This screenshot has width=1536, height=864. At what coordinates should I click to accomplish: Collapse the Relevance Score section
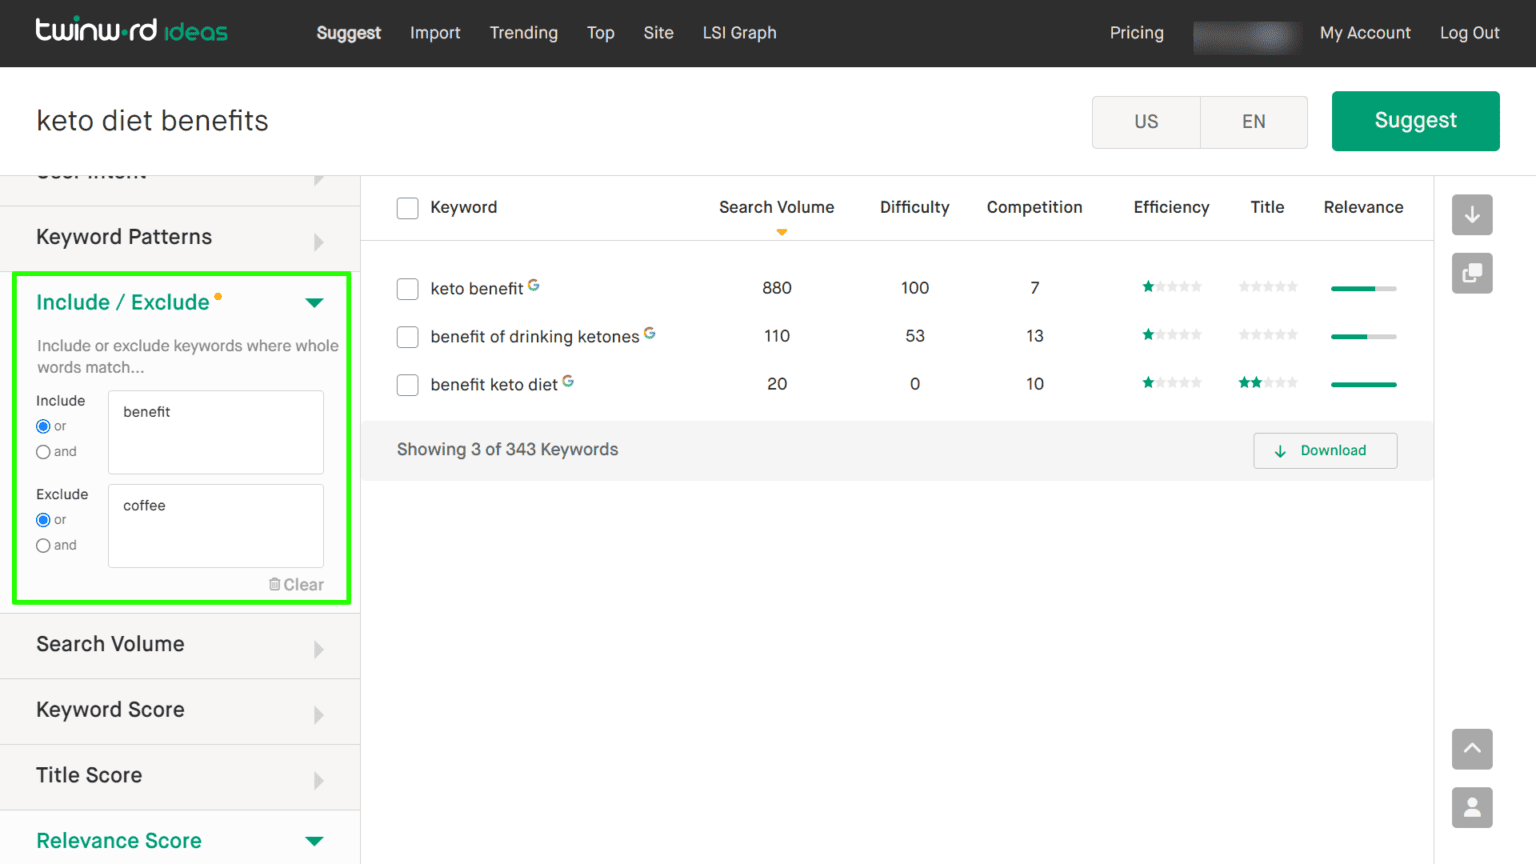(x=314, y=841)
